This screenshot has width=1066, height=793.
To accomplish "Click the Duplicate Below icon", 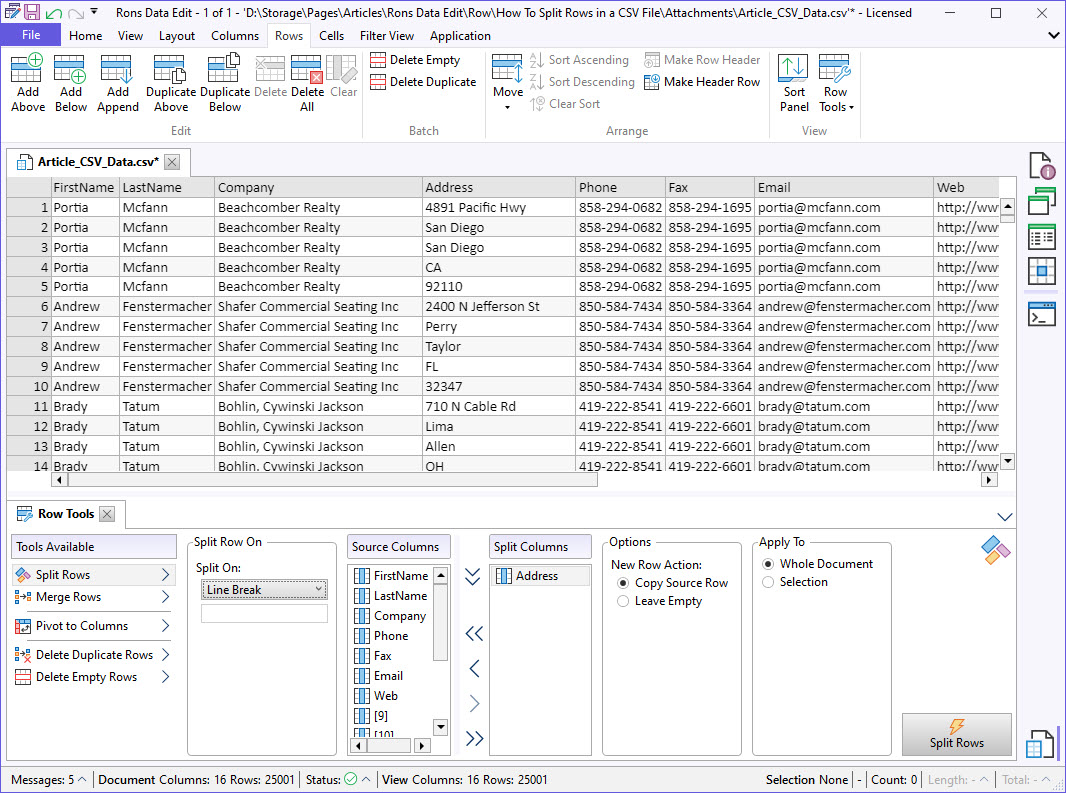I will click(x=224, y=72).
